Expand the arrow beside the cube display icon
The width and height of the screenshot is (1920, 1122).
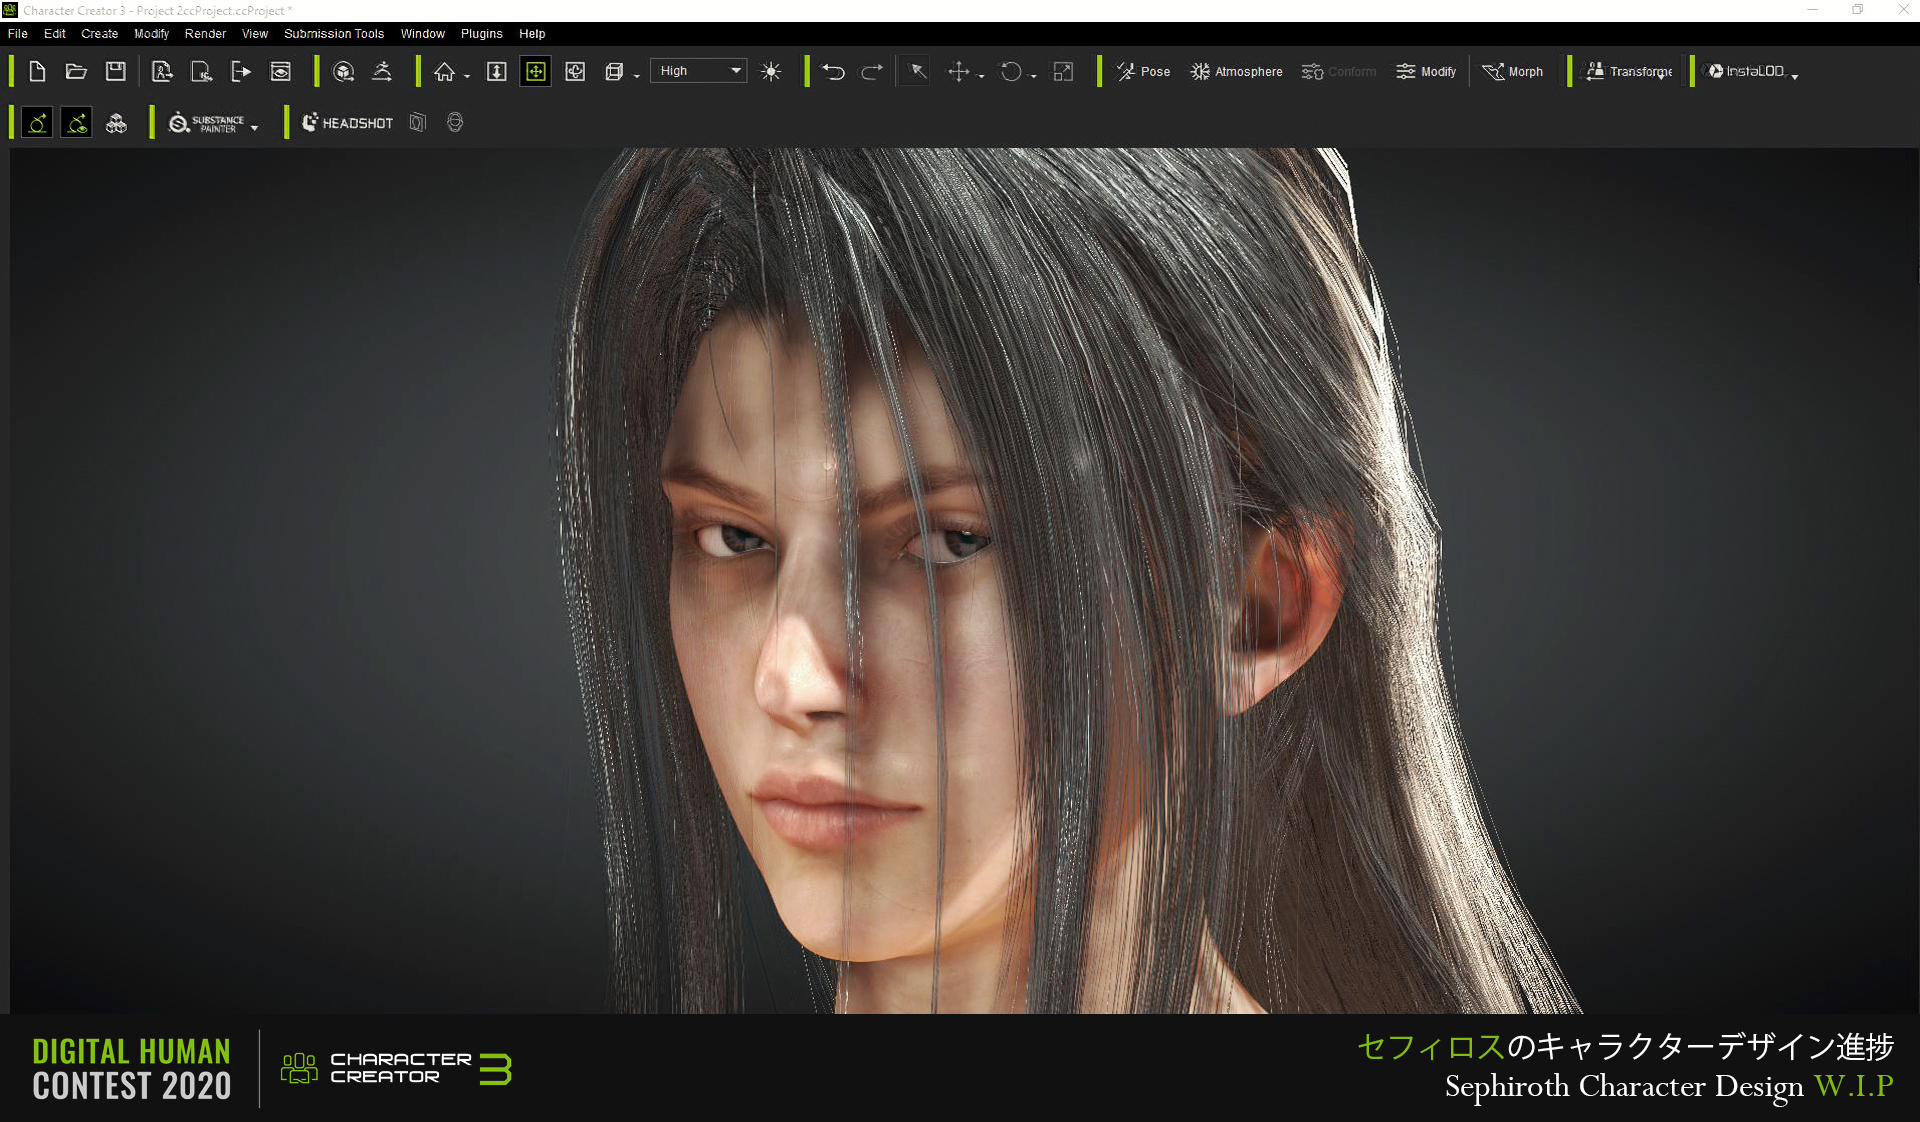(x=637, y=77)
